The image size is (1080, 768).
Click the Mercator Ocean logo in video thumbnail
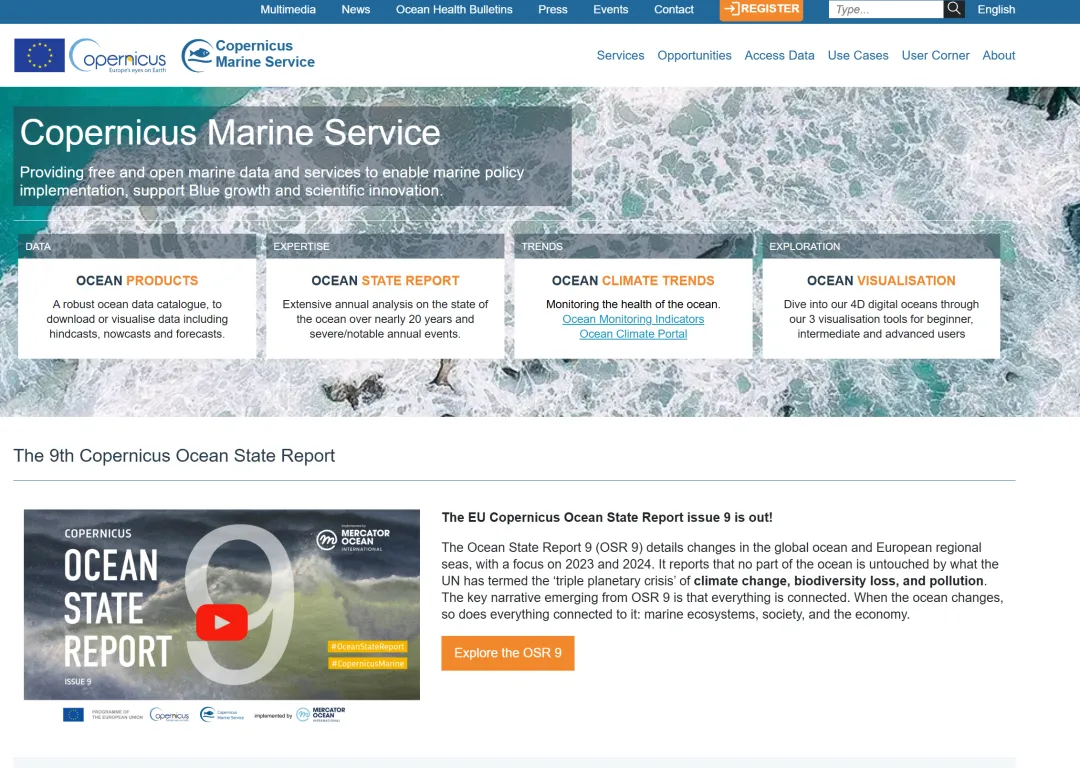353,539
